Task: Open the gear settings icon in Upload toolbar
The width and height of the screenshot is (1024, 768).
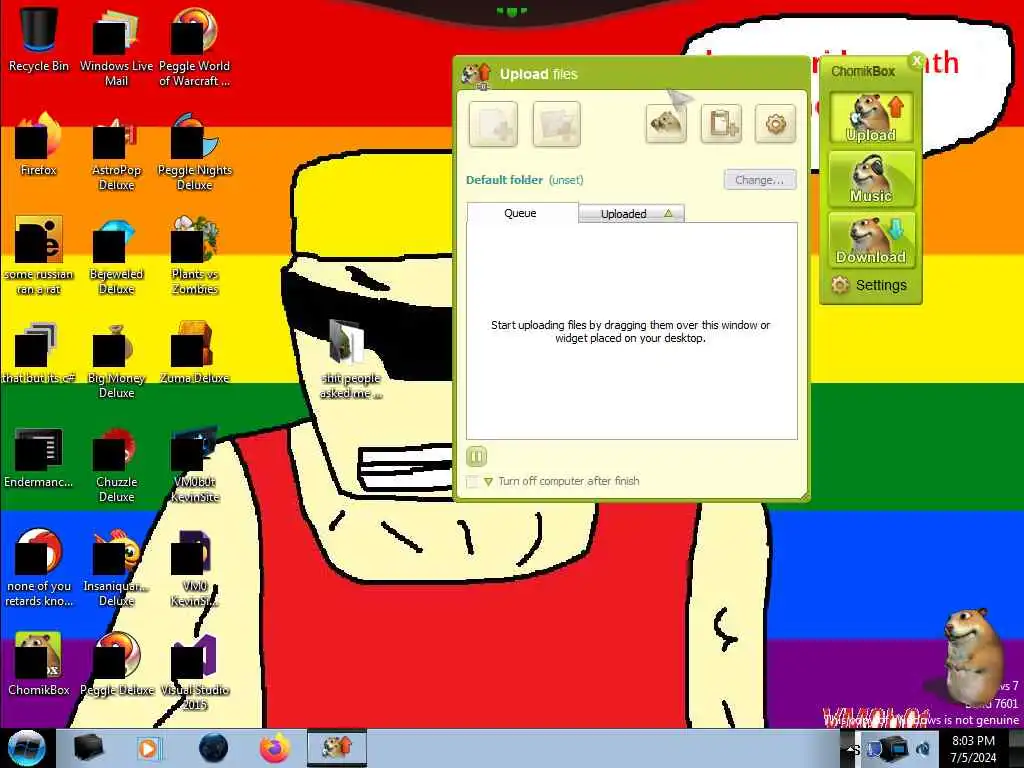Action: click(x=775, y=123)
